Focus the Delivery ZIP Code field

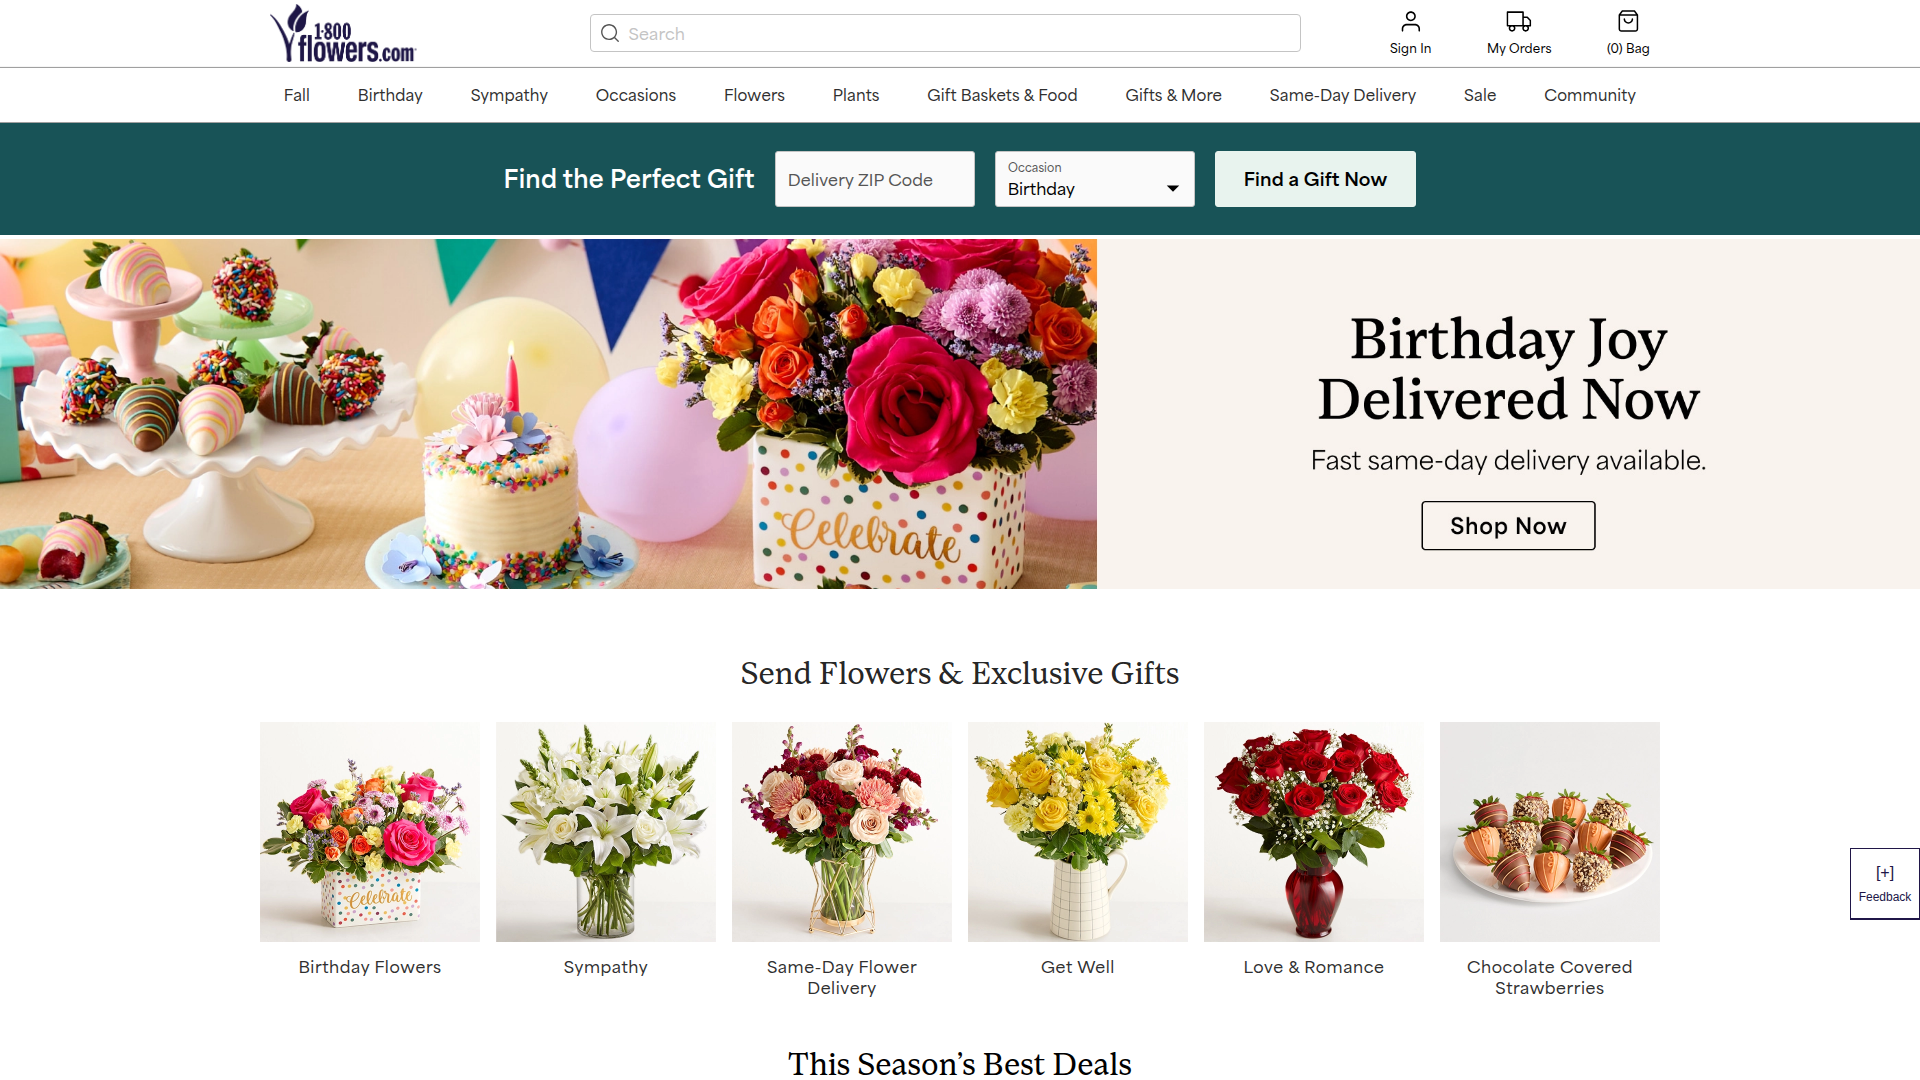click(x=874, y=180)
